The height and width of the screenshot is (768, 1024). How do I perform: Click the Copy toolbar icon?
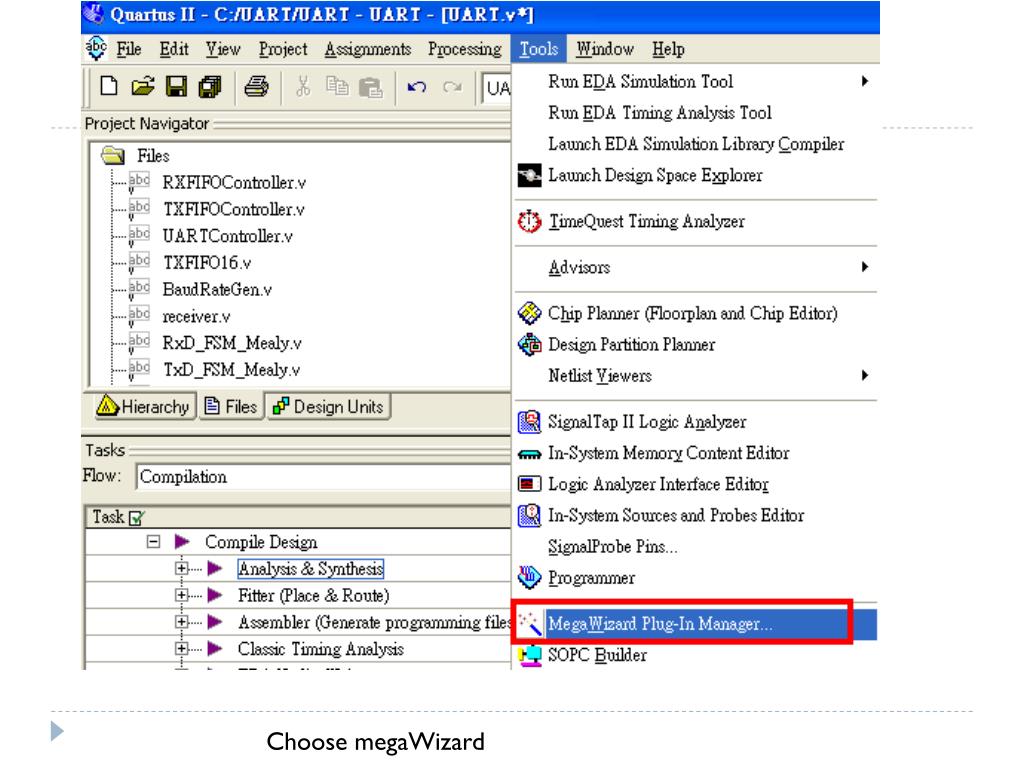tap(337, 86)
